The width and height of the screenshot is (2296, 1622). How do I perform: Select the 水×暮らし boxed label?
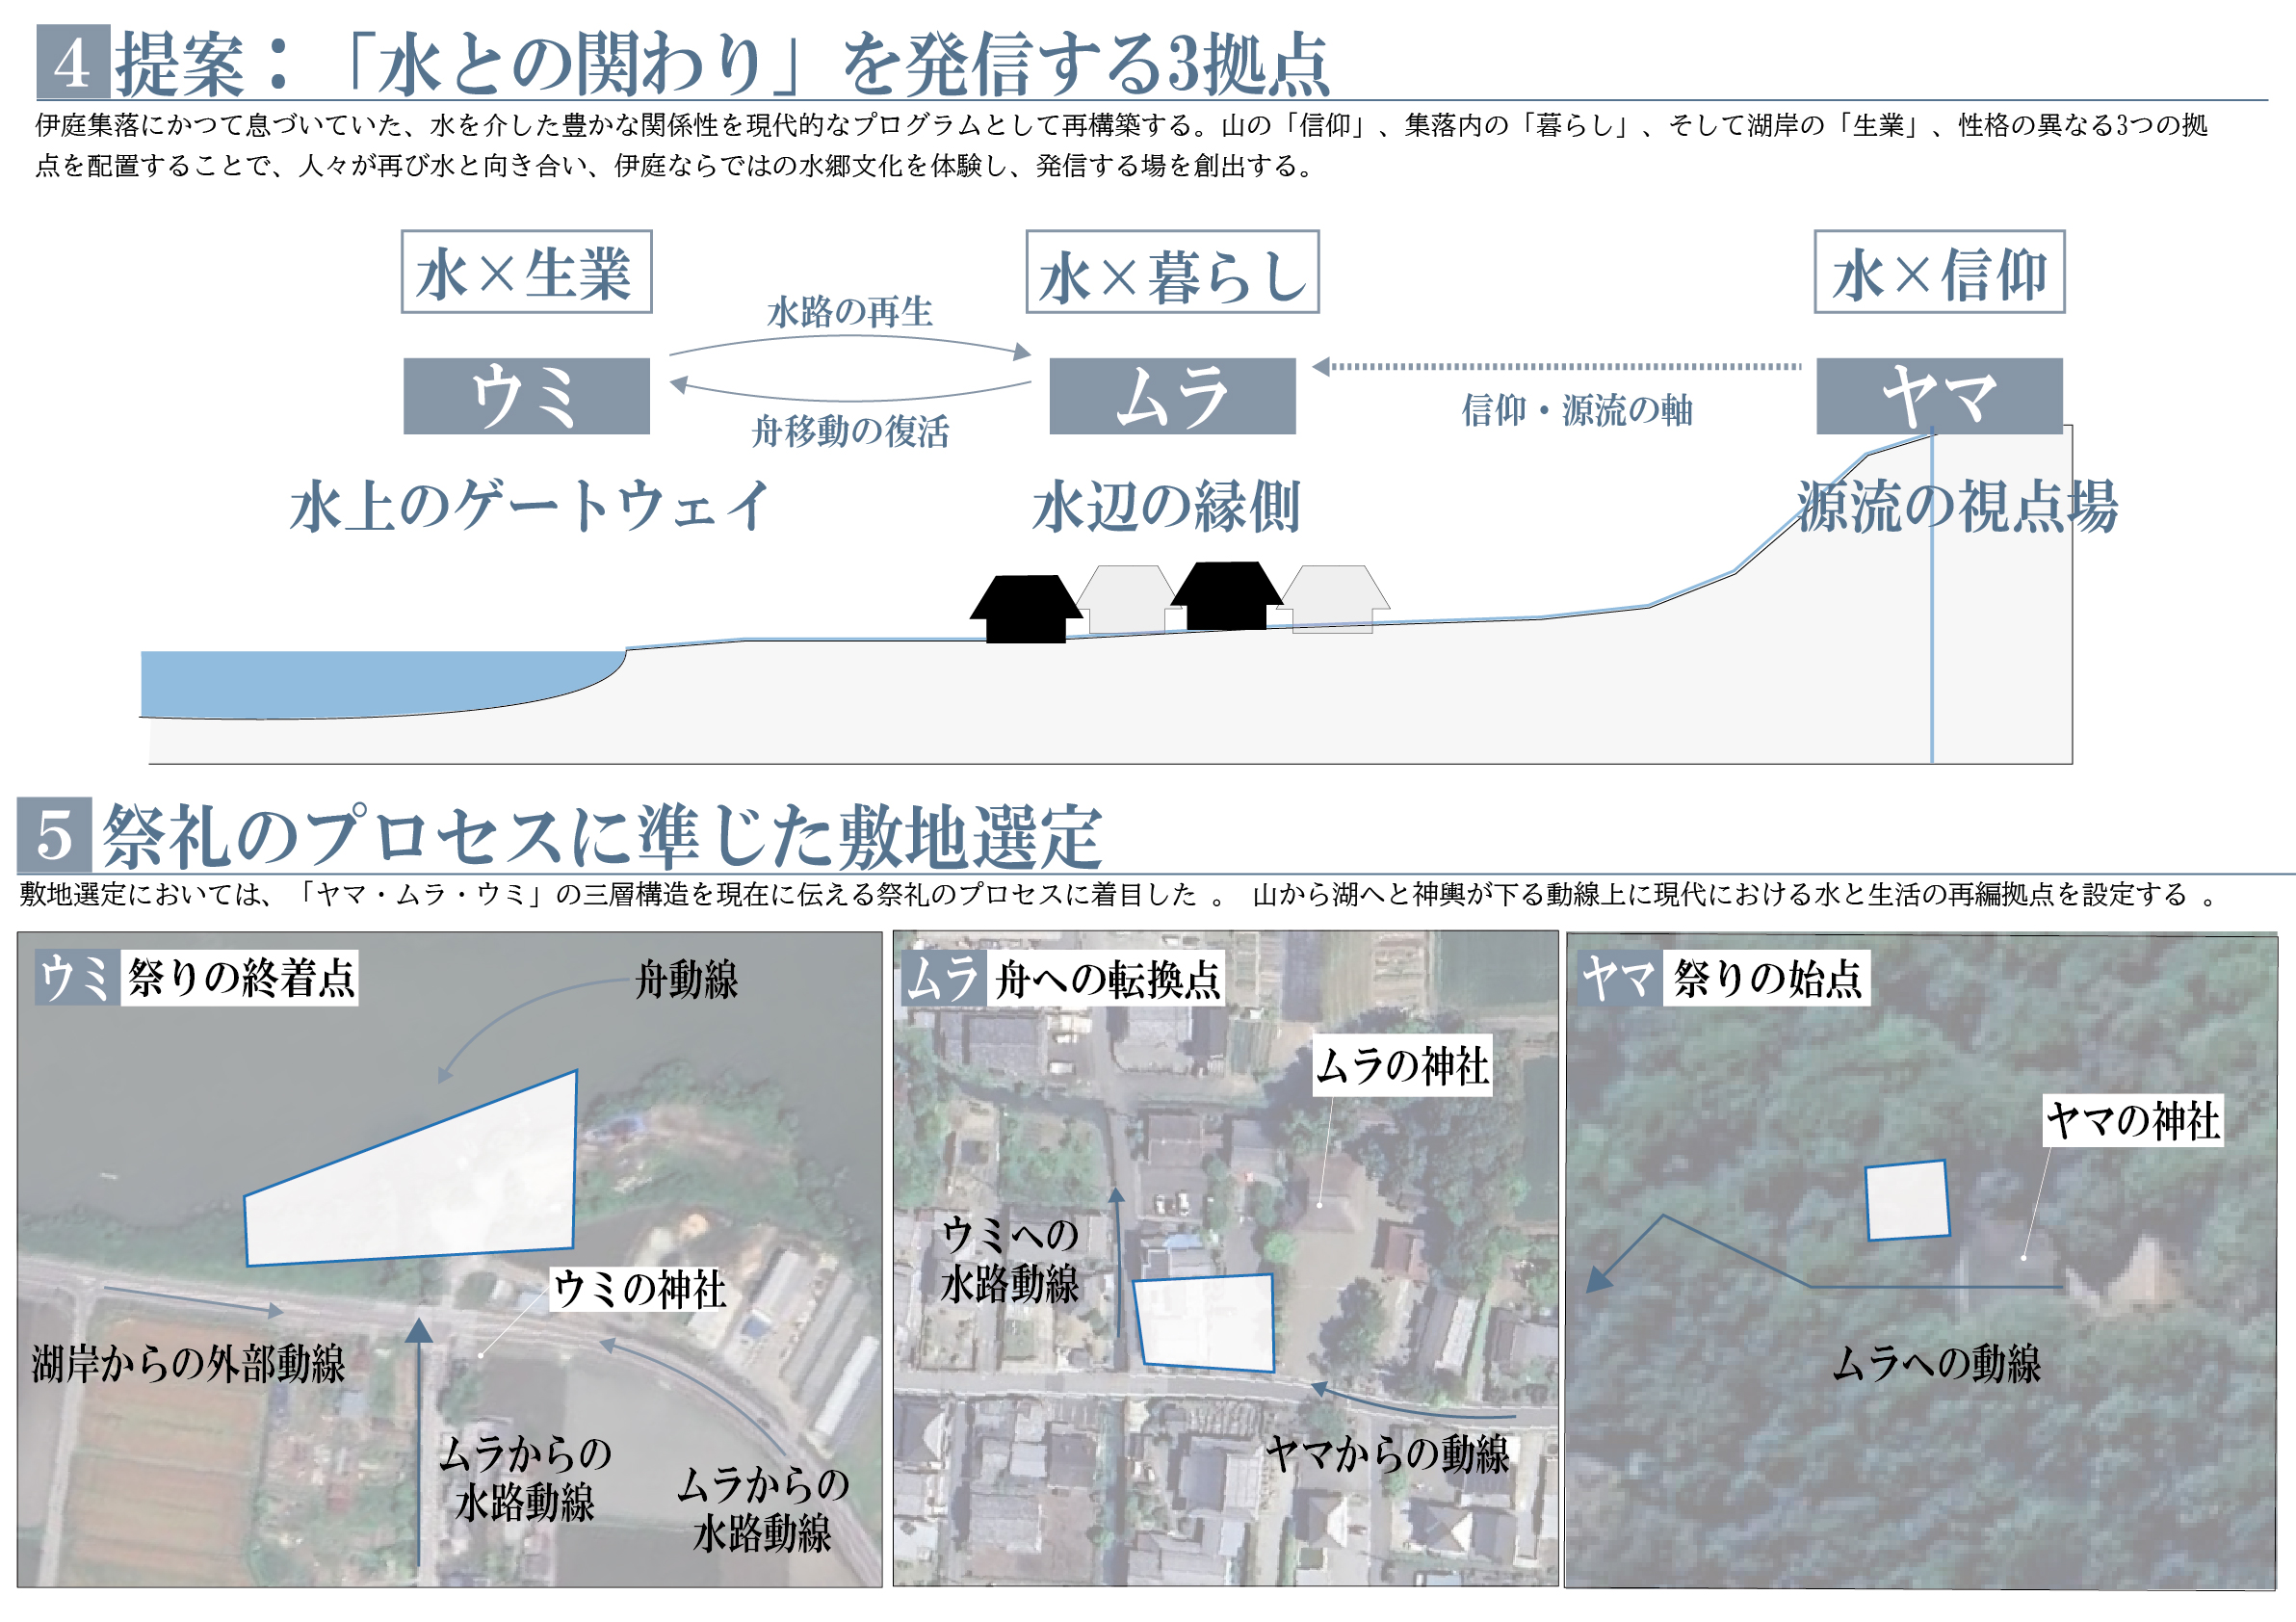1172,272
